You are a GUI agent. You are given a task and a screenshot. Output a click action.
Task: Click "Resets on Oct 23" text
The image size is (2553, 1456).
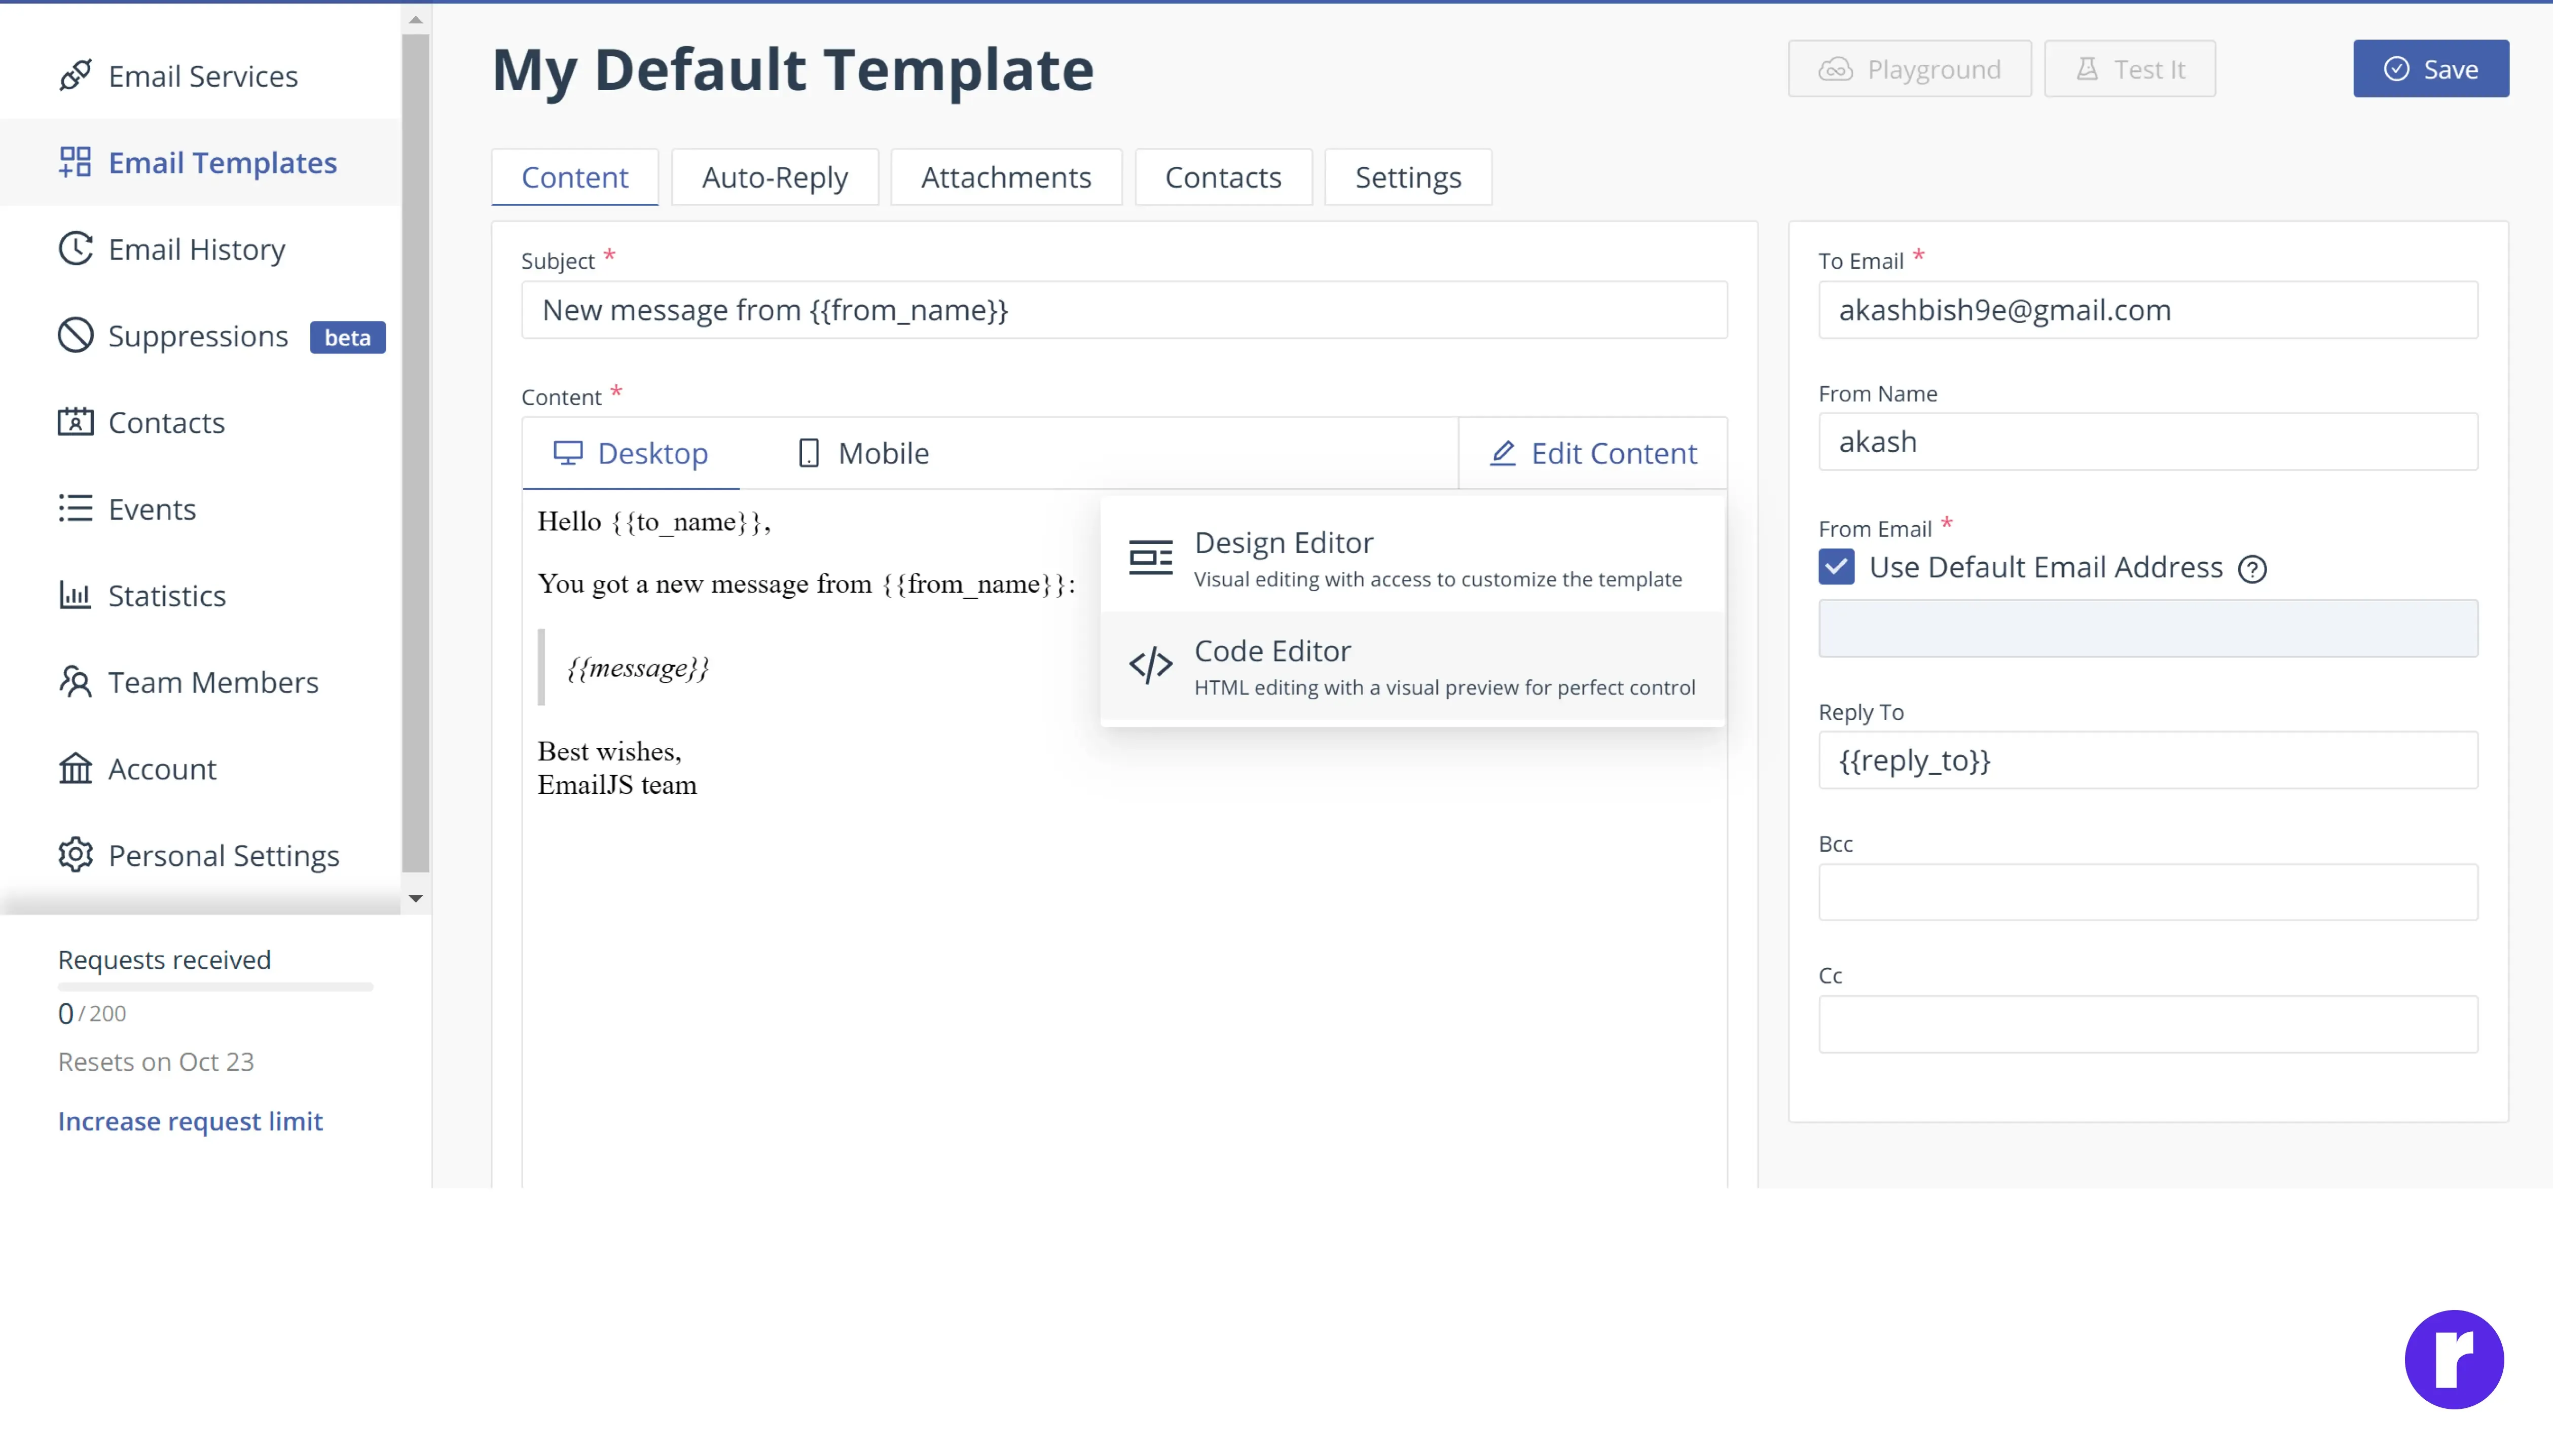[156, 1062]
